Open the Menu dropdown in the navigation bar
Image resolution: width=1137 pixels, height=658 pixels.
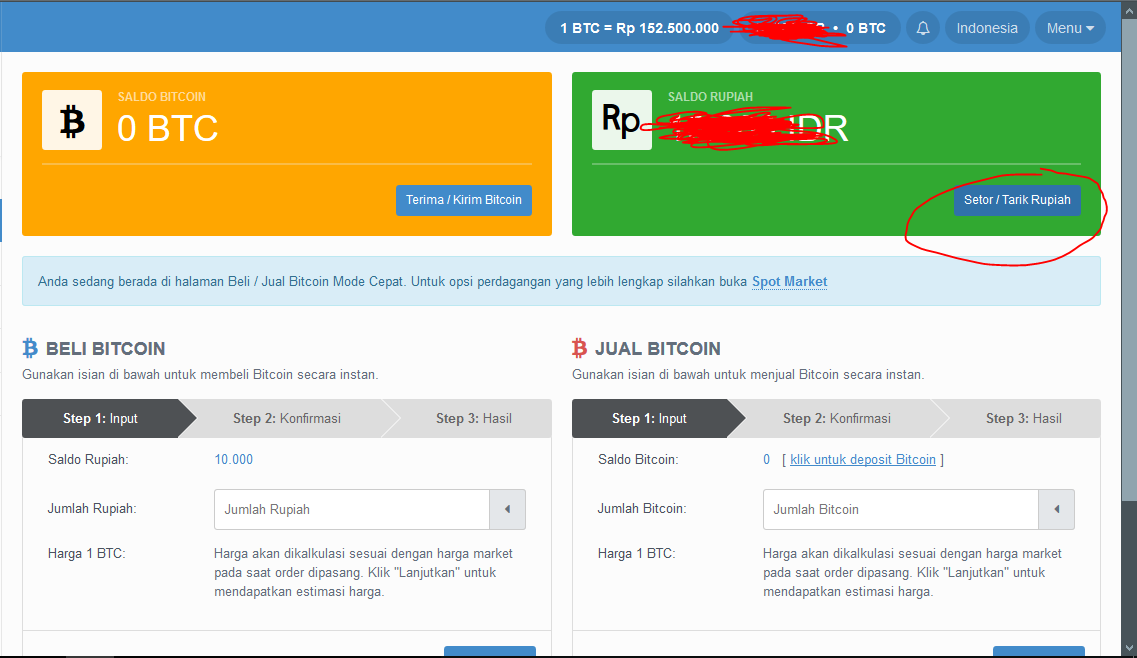click(x=1070, y=27)
